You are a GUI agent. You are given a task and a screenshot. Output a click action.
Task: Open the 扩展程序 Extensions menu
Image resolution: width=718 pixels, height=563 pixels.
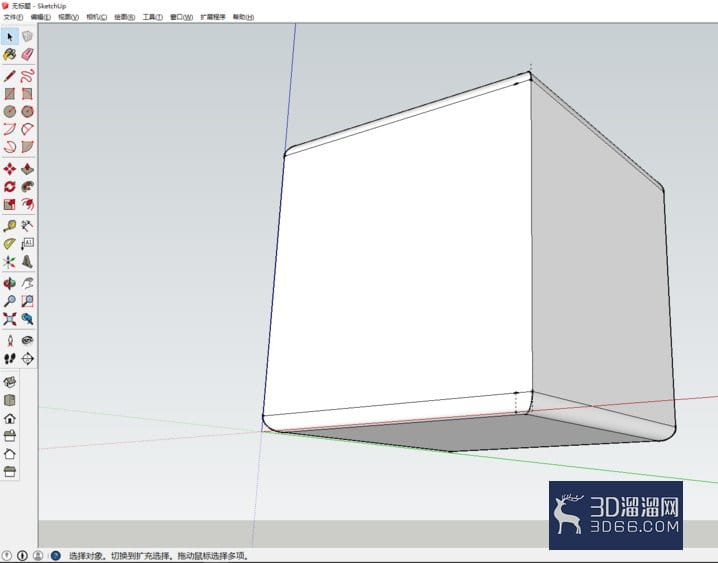213,17
